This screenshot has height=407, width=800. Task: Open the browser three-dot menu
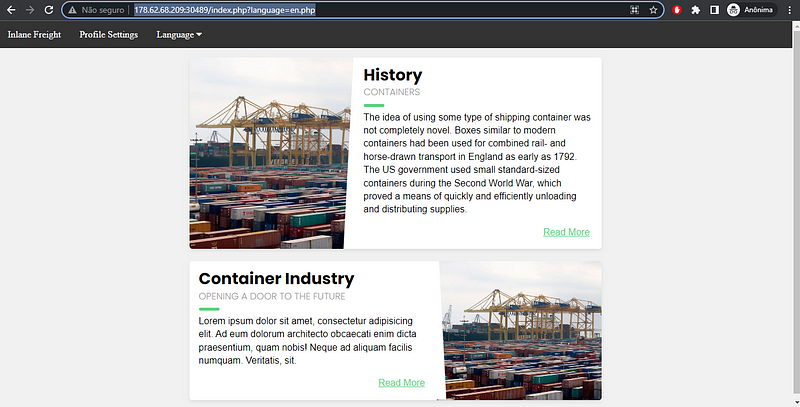coord(789,10)
